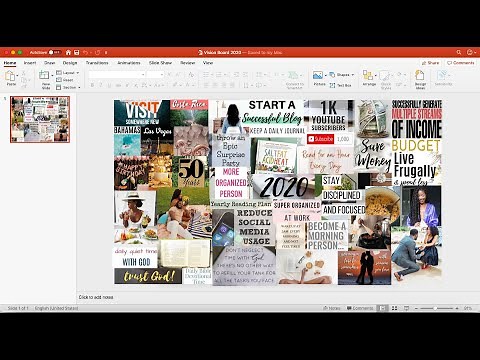Switch to the Insert tab

(x=30, y=63)
